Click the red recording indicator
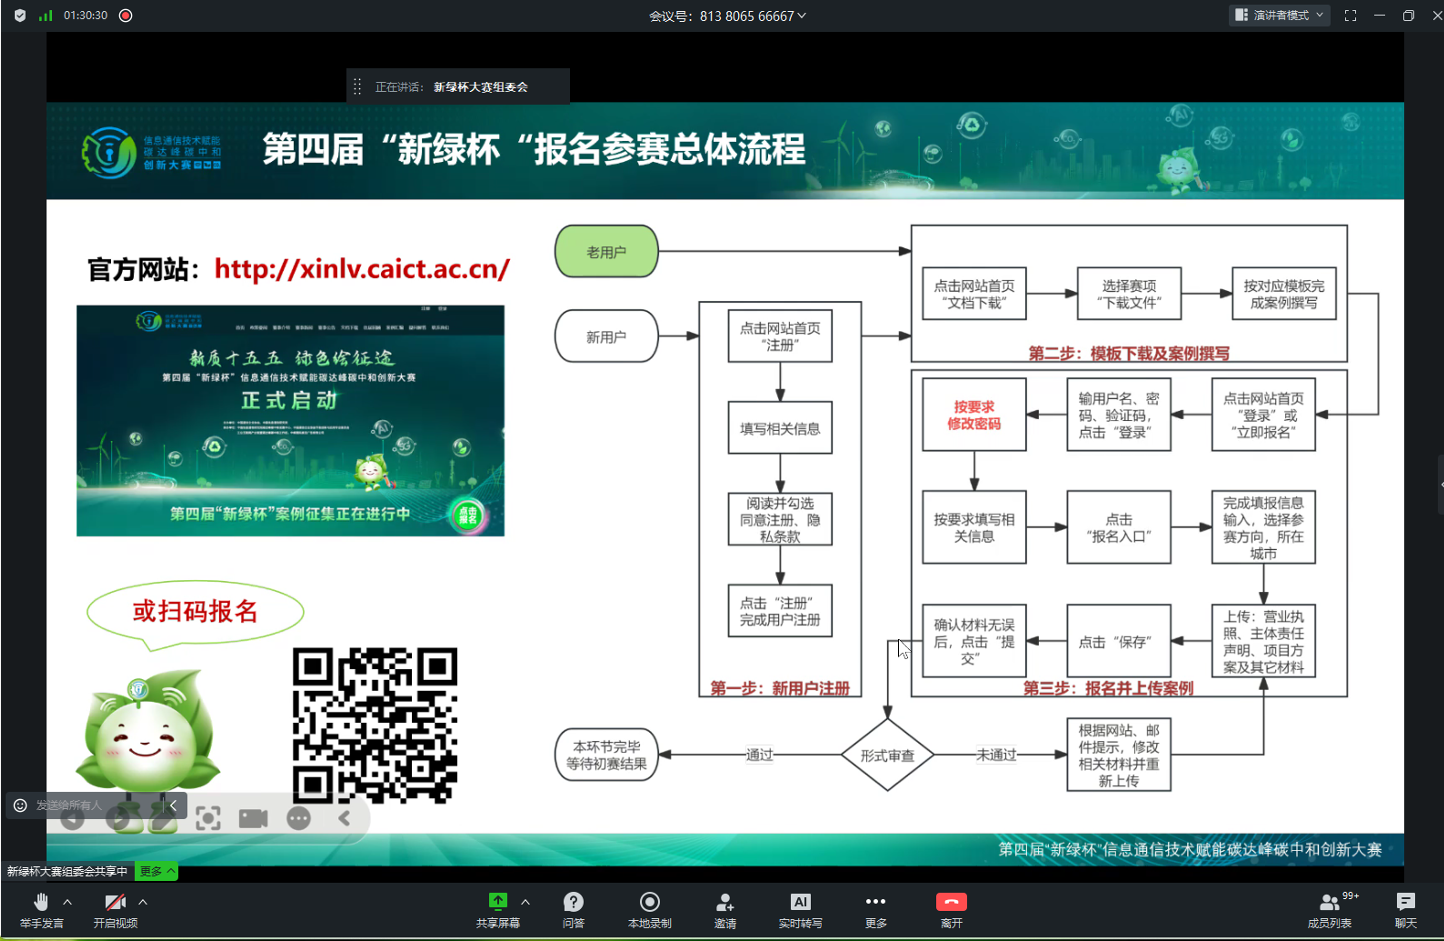Screen dimensions: 1444x941 coord(126,16)
